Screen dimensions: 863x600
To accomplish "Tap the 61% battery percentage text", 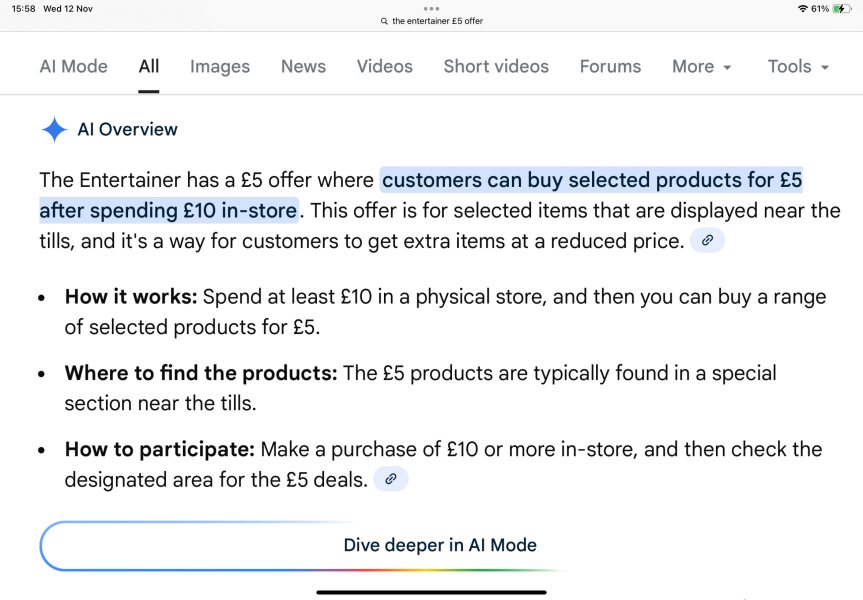I will pyautogui.click(x=820, y=9).
